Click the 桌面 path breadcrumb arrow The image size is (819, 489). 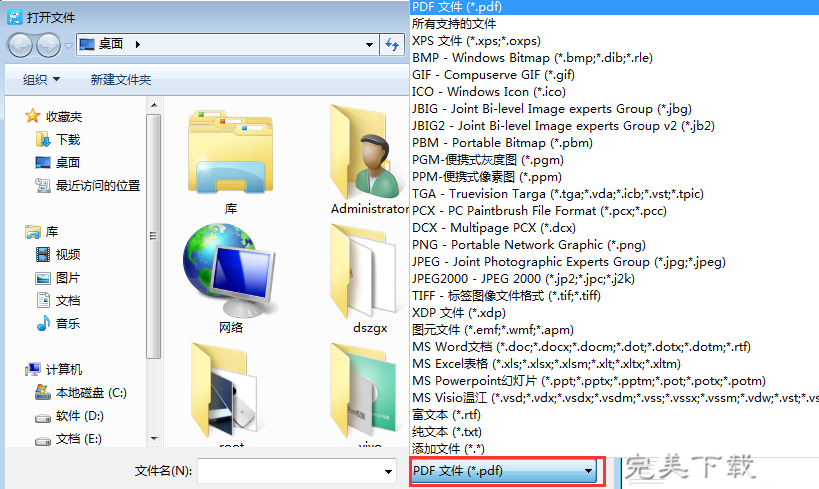[137, 44]
